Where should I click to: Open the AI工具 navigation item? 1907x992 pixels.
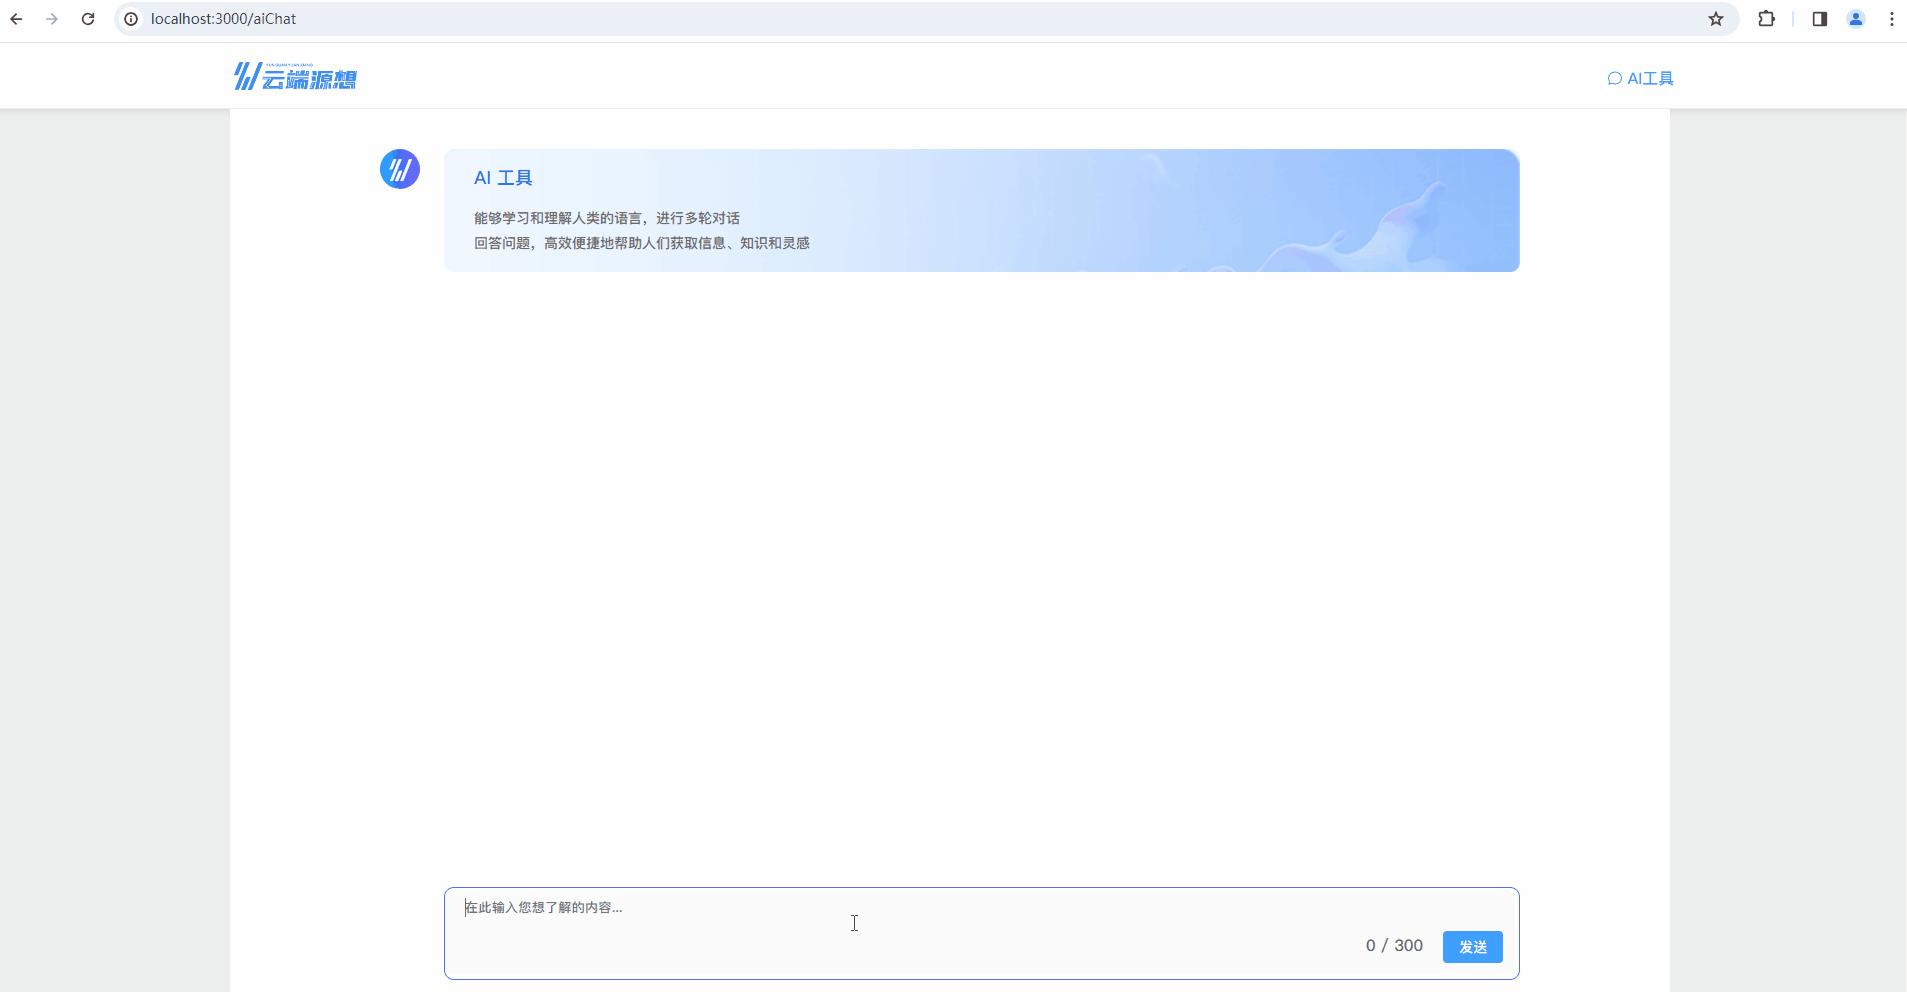pos(1648,77)
